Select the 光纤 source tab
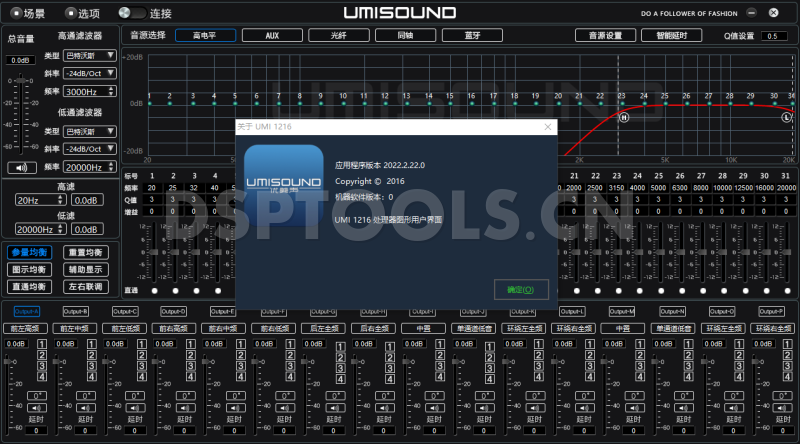The image size is (800, 444). click(x=339, y=35)
